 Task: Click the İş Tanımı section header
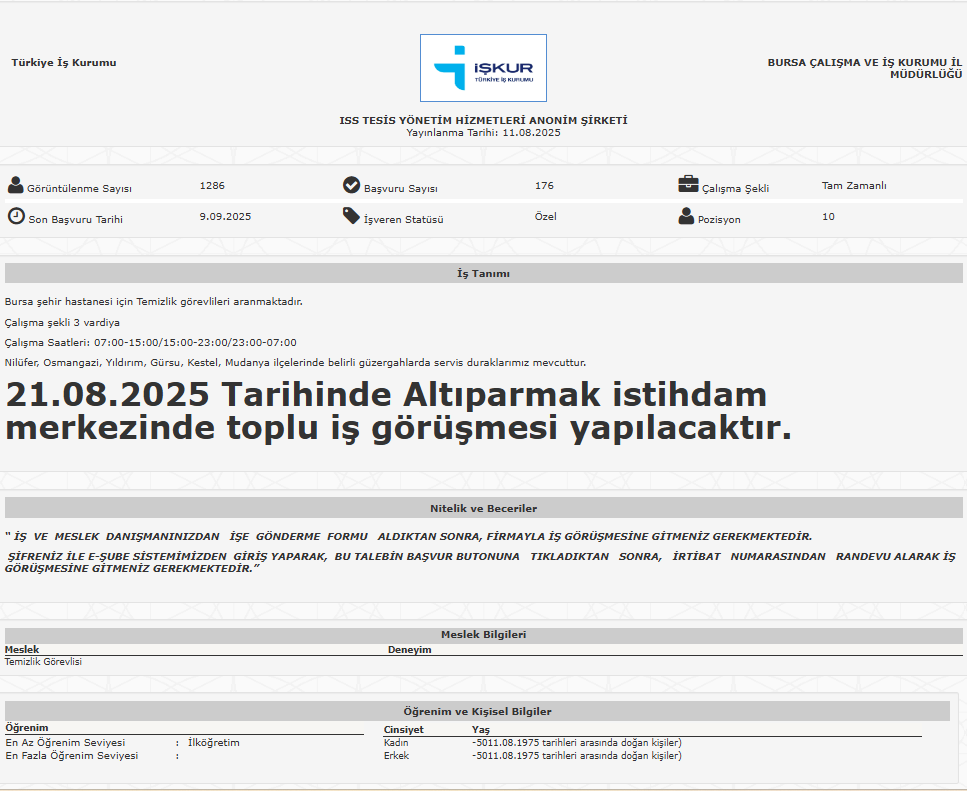click(484, 273)
